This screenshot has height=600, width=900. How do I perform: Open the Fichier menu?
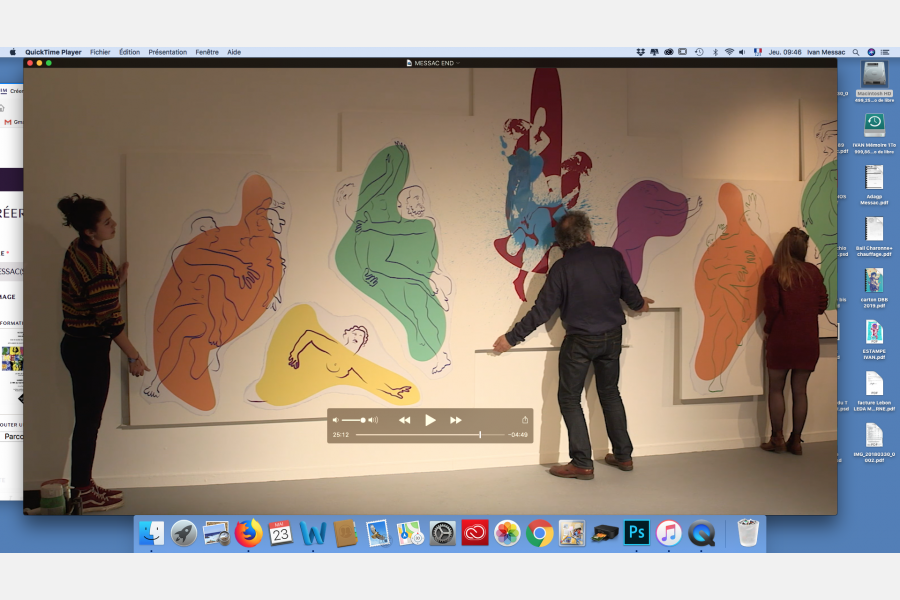coord(100,52)
